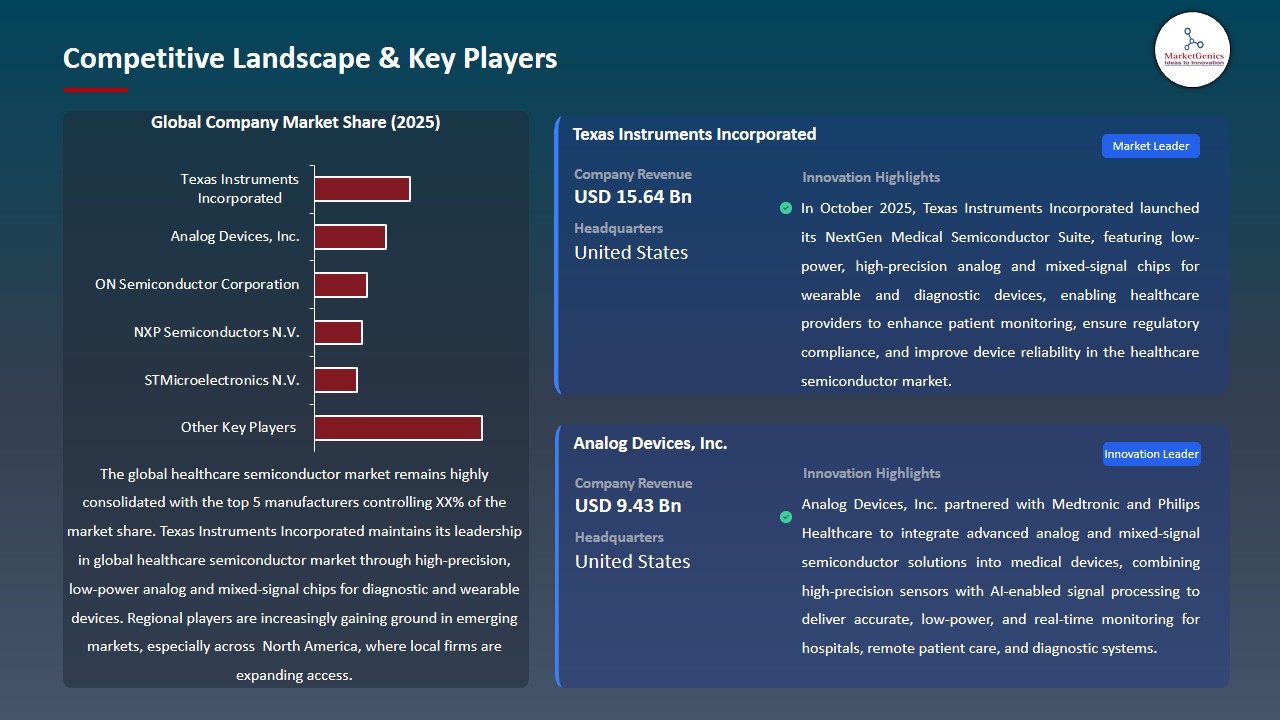1280x720 pixels.
Task: Toggle the ON Semiconductor Corporation bar
Action: [340, 284]
